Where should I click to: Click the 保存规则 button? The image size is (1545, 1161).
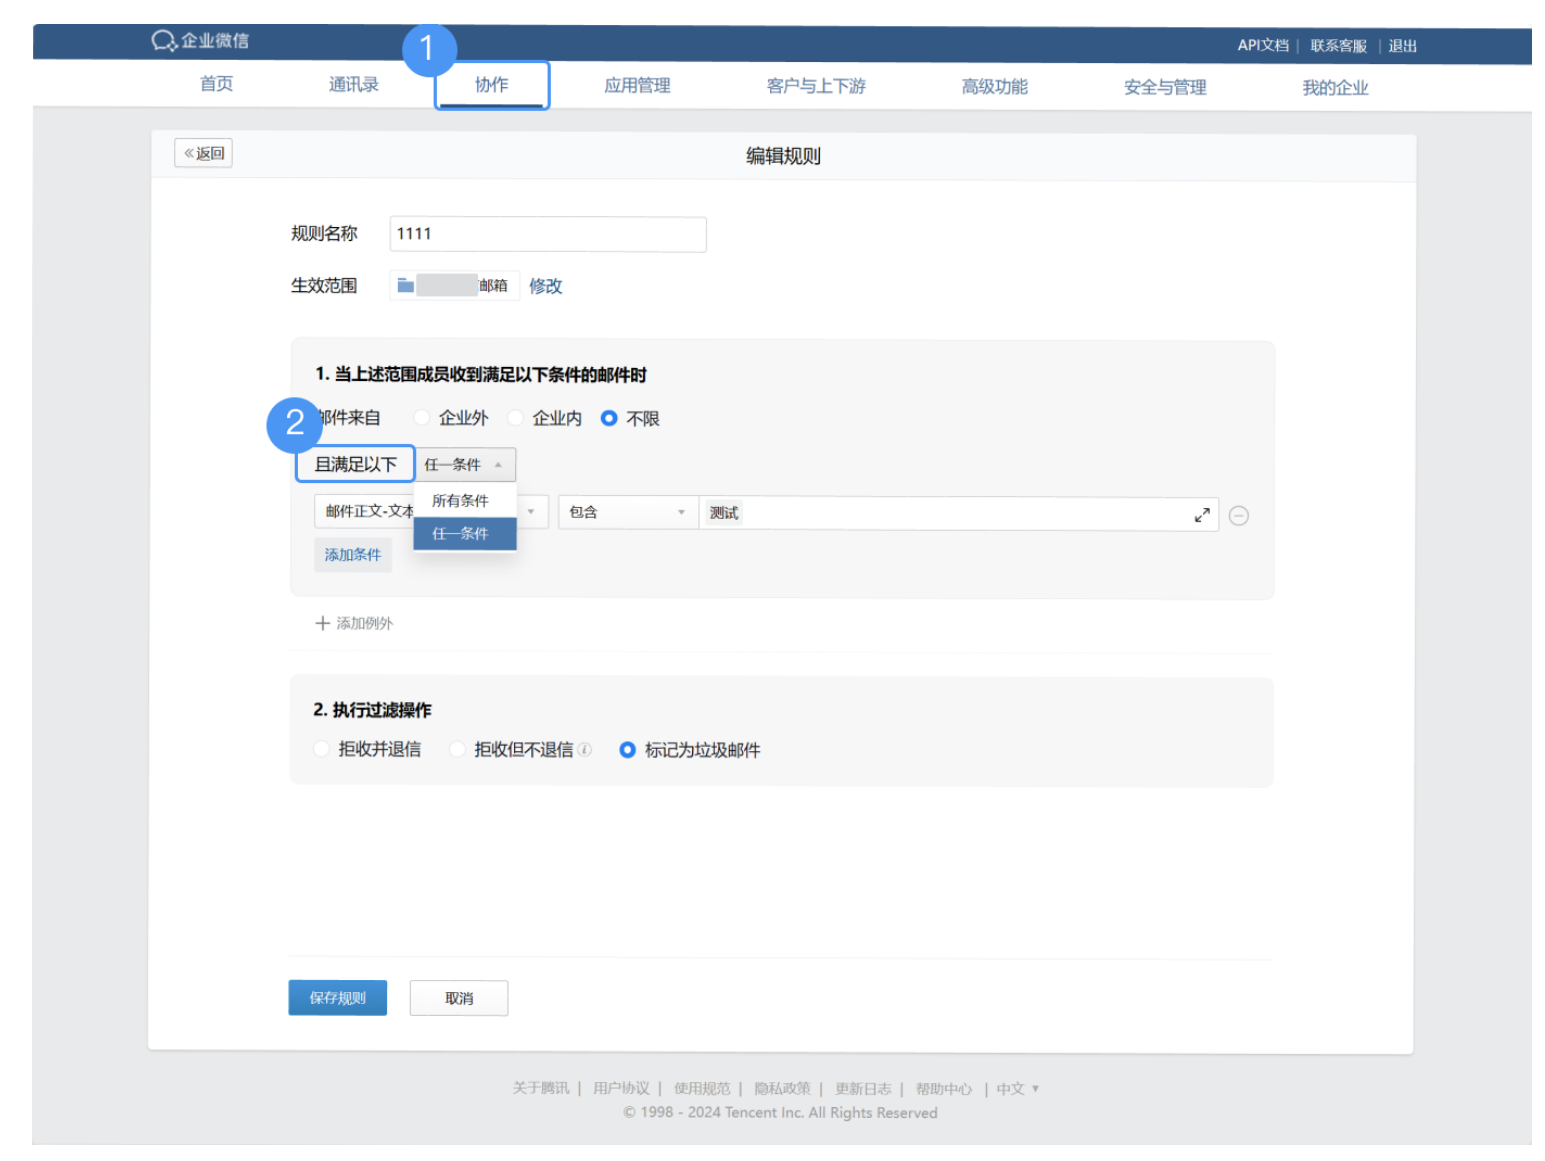coord(337,997)
